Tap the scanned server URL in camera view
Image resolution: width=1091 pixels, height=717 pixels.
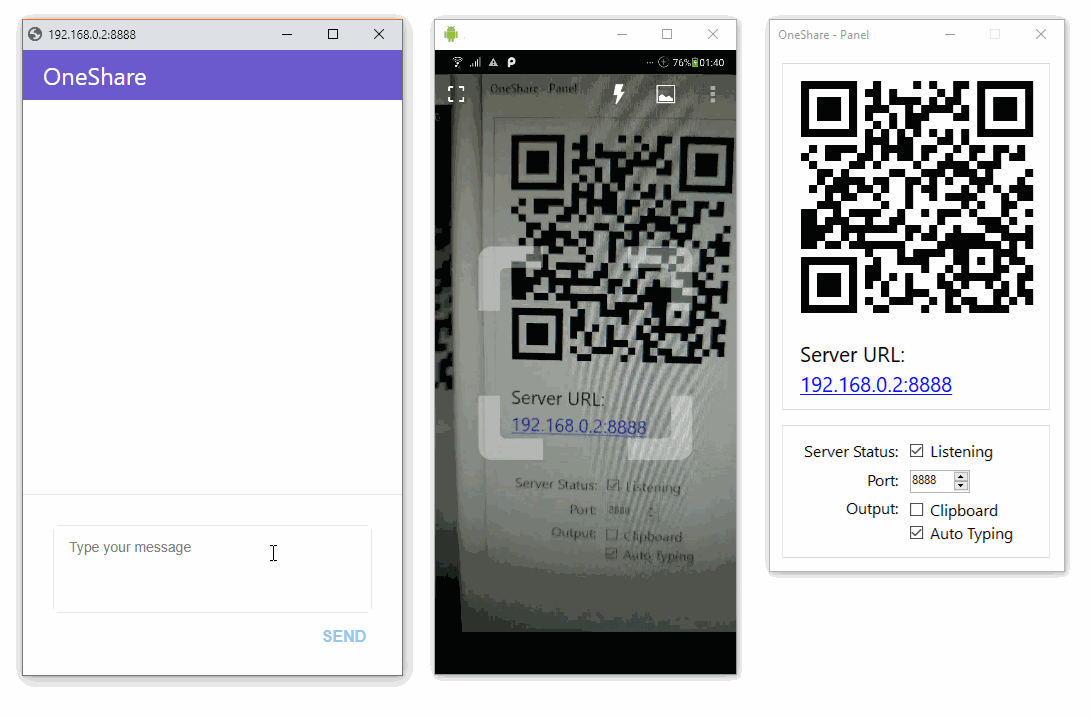point(579,425)
